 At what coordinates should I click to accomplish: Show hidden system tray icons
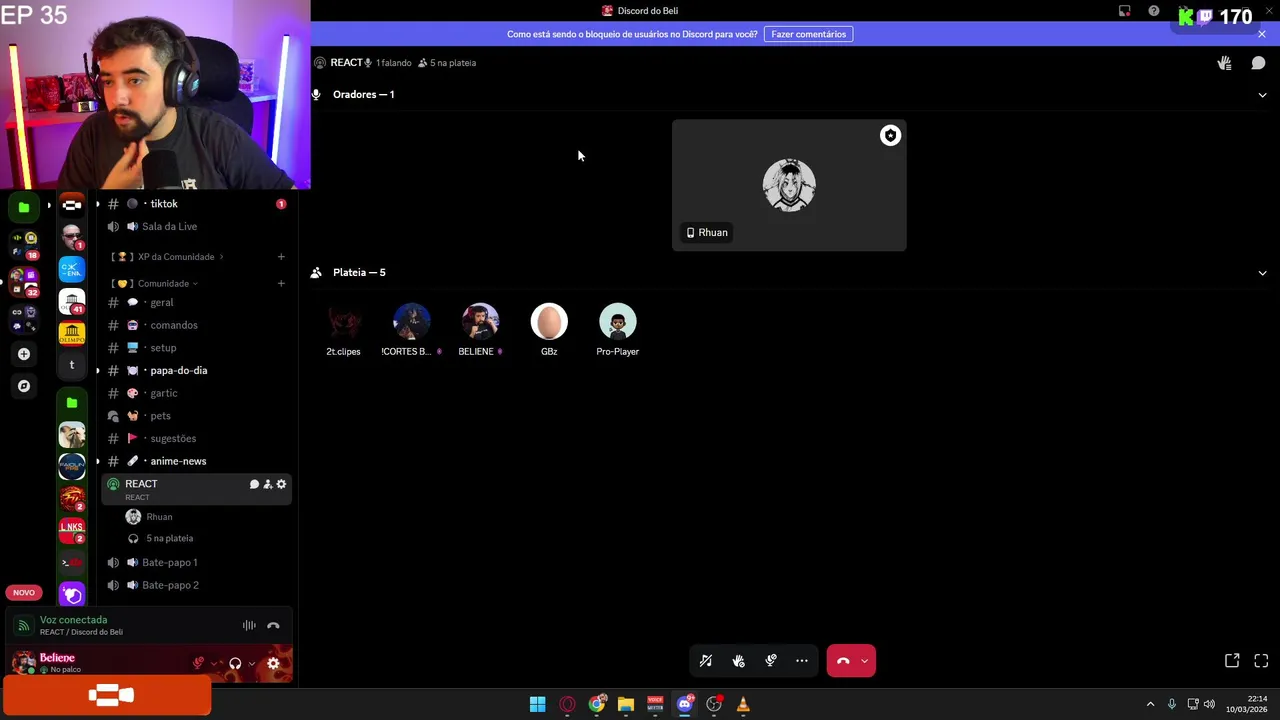pos(1150,705)
